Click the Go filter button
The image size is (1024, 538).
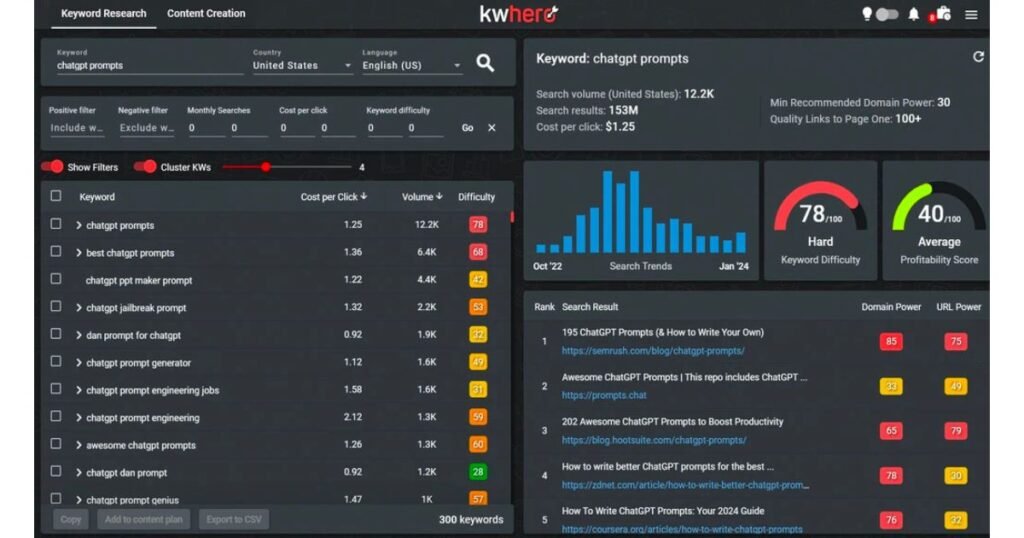coord(468,128)
